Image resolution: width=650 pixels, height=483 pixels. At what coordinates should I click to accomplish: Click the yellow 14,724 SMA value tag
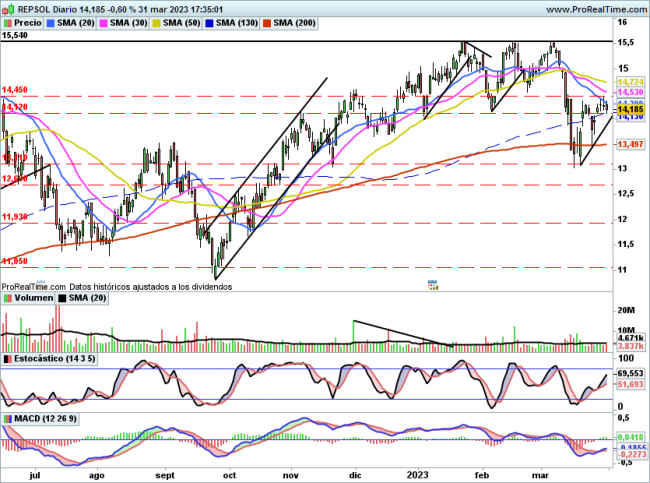coord(630,82)
